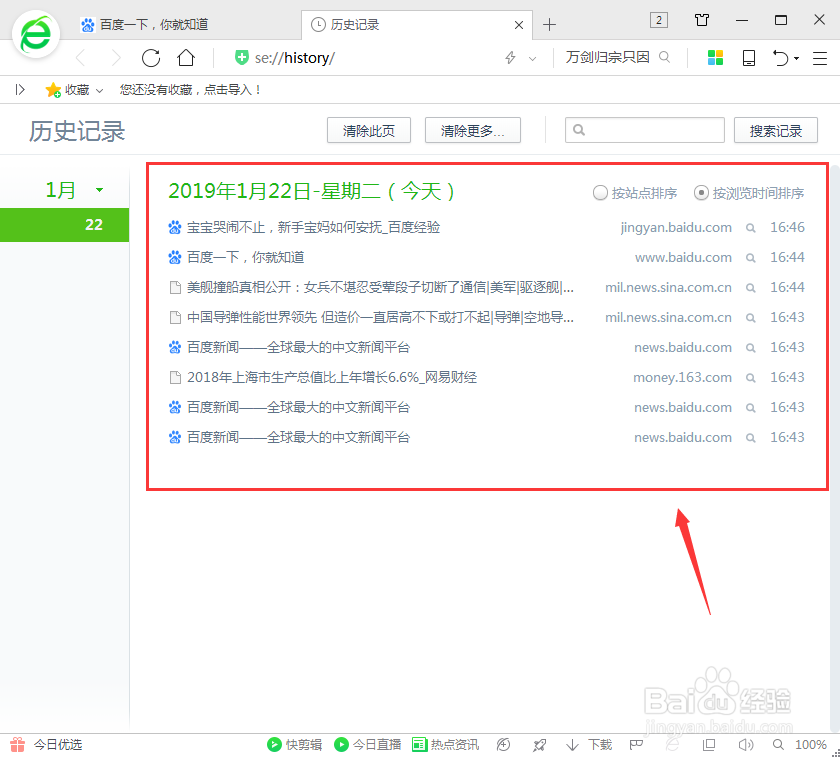Click the 清除此页 button
The image size is (840, 757).
[368, 130]
